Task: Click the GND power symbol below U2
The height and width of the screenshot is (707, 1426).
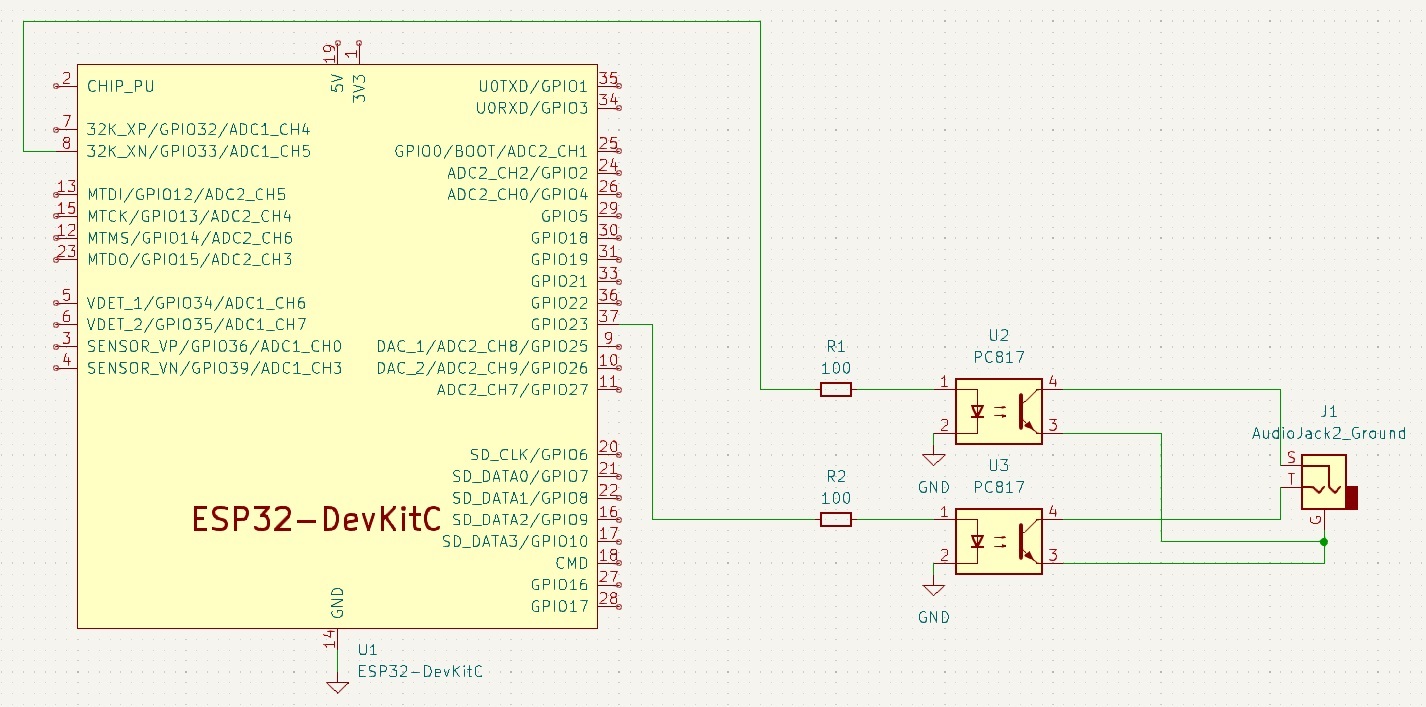Action: coord(934,459)
